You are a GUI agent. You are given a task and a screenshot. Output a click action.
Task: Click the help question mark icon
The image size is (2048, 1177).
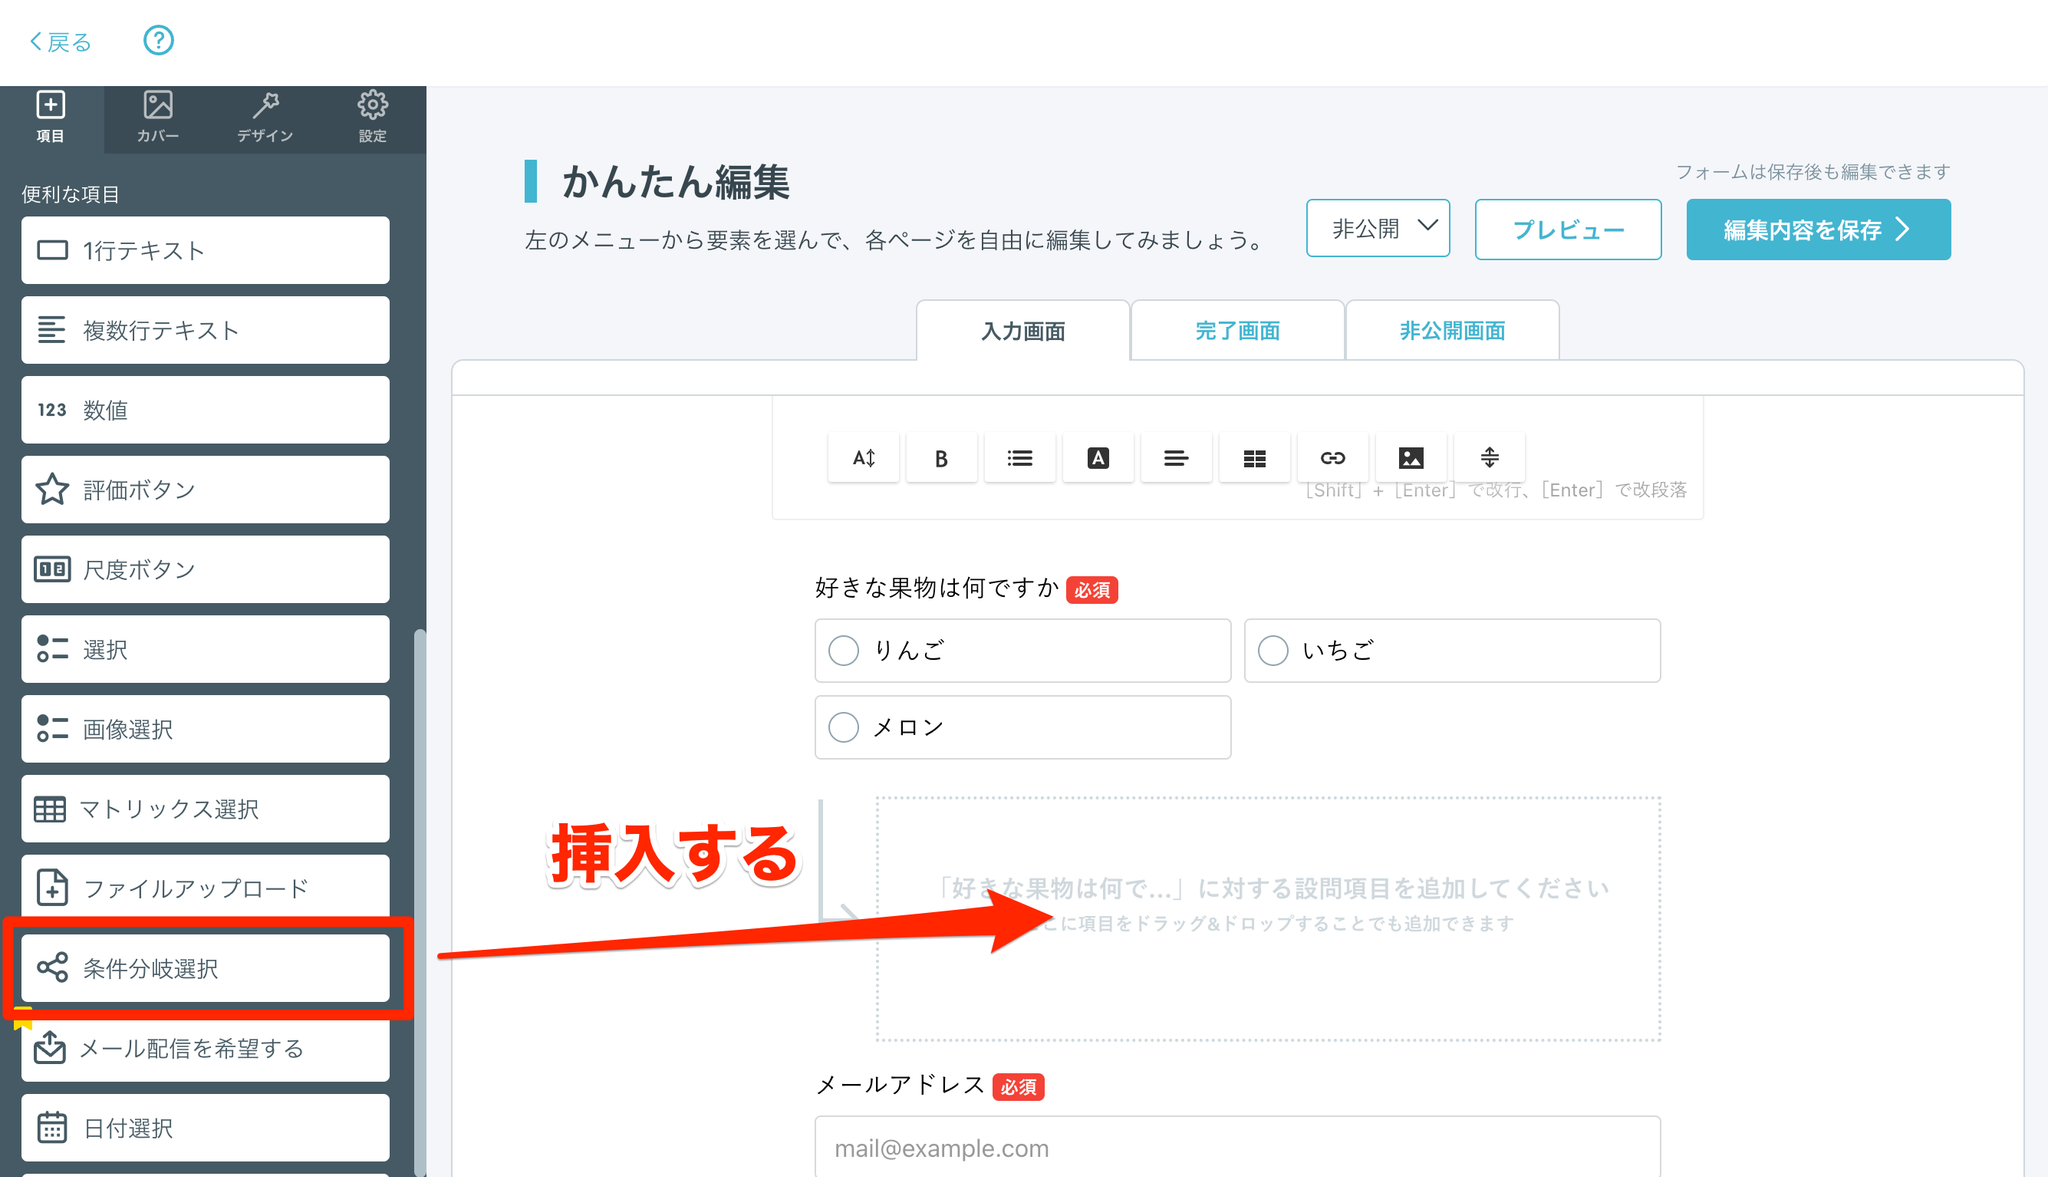(x=158, y=40)
